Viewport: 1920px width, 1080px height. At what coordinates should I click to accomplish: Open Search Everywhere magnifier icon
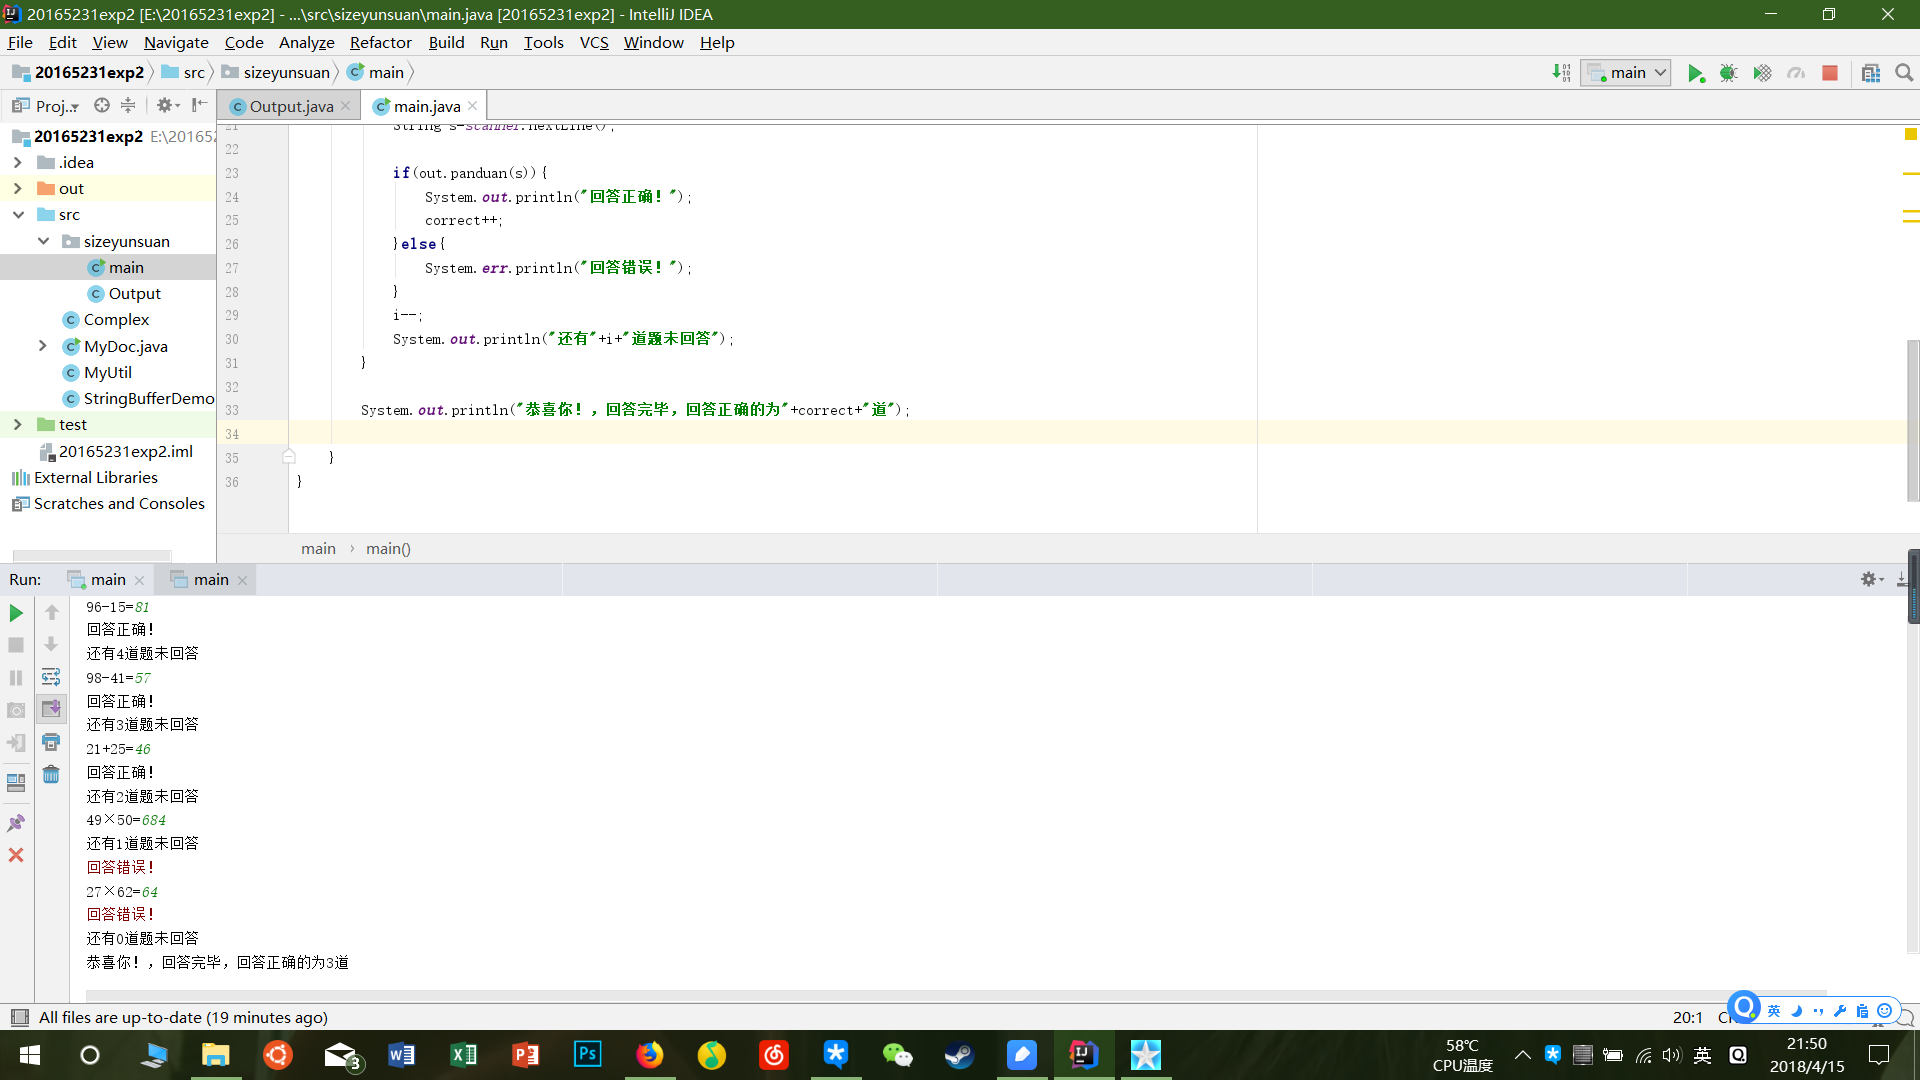click(x=1904, y=73)
